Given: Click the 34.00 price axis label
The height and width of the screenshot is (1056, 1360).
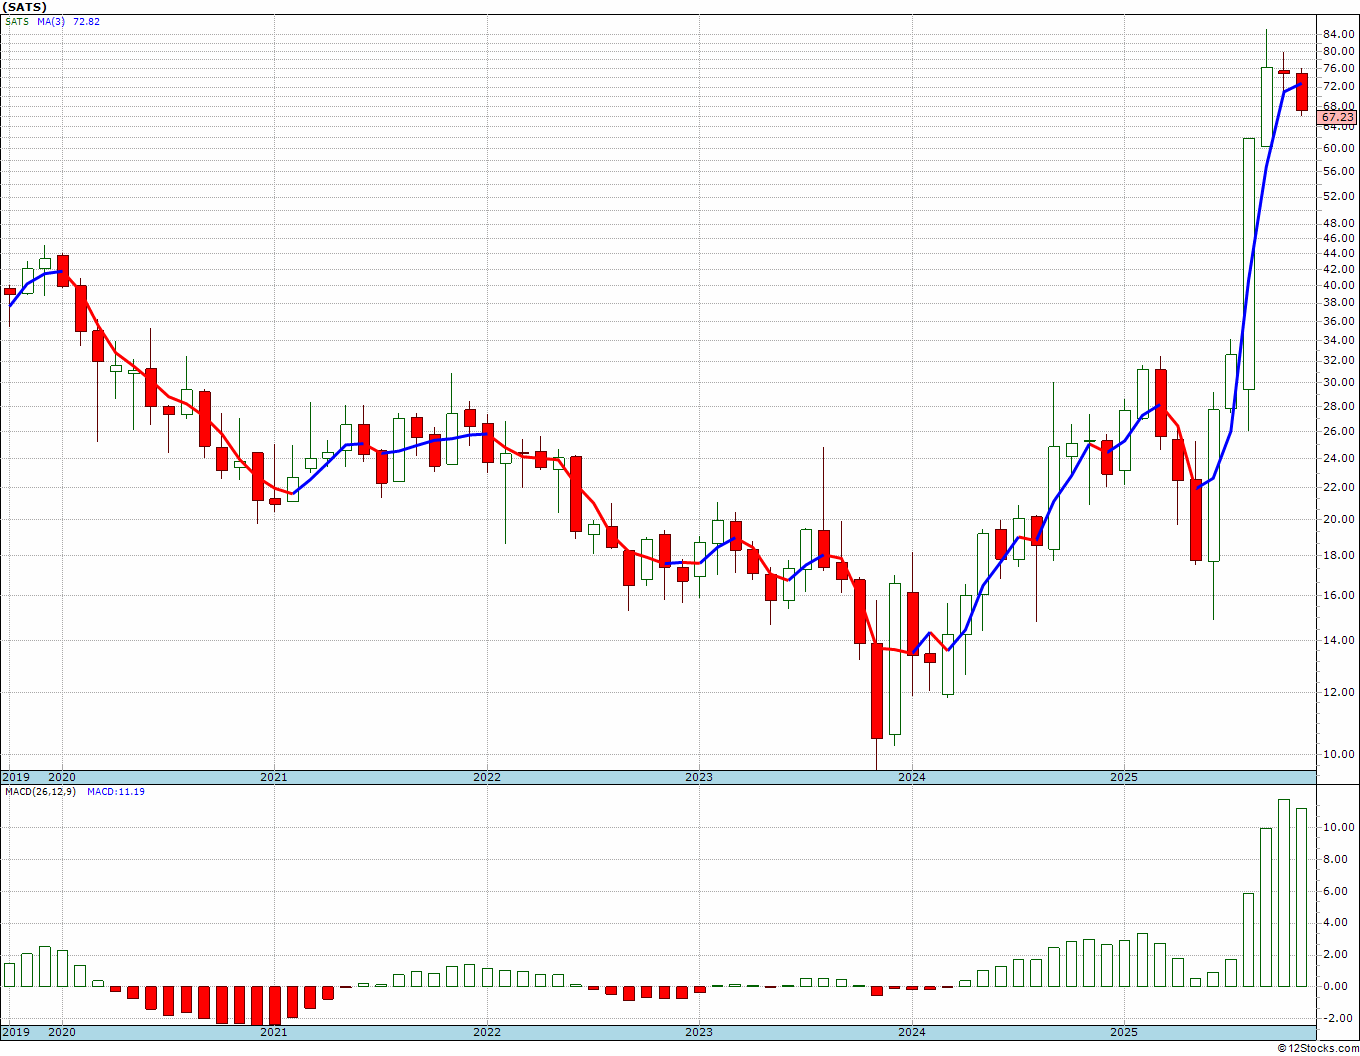Looking at the screenshot, I should pyautogui.click(x=1338, y=341).
